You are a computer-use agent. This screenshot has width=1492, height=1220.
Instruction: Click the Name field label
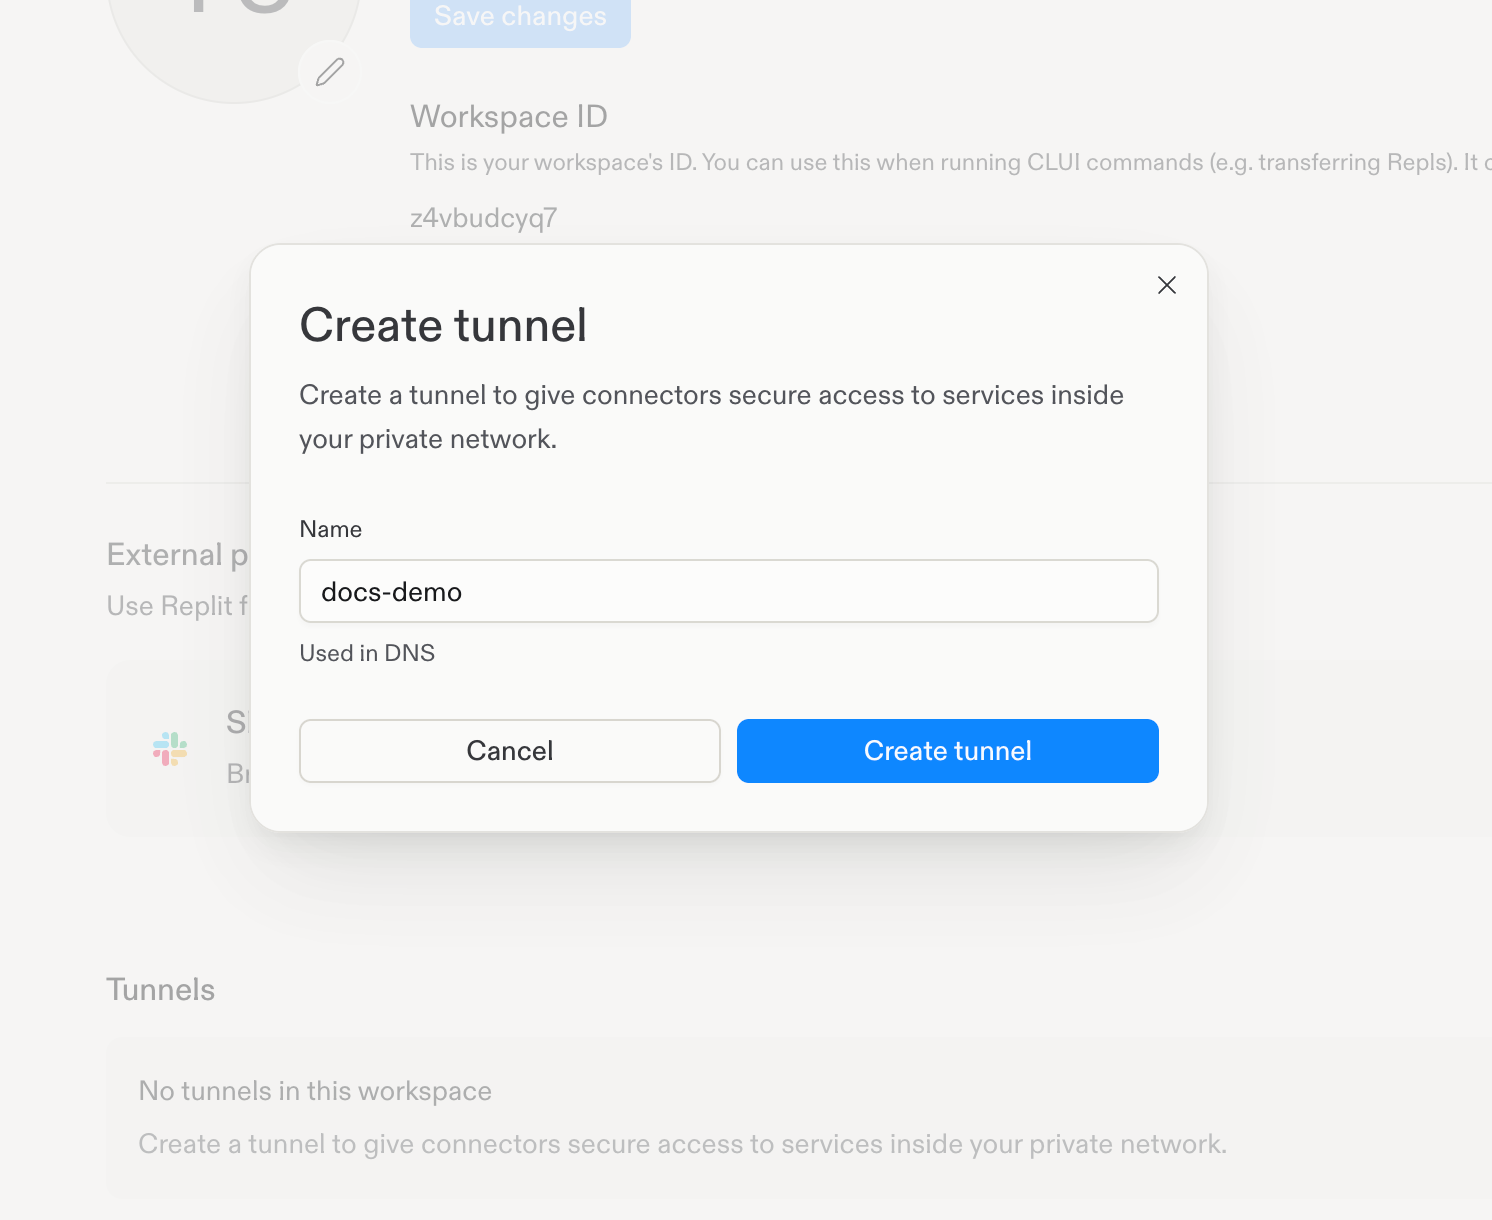point(331,529)
